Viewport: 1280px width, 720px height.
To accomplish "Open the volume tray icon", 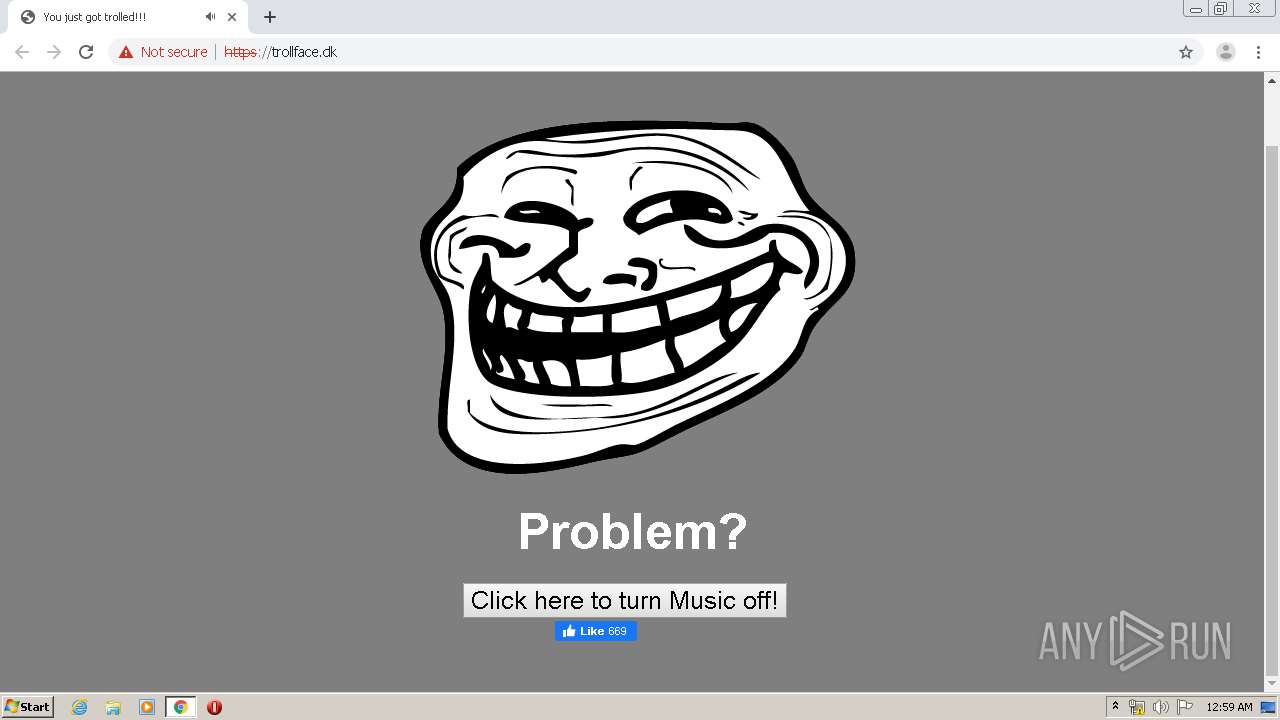I will (1161, 707).
